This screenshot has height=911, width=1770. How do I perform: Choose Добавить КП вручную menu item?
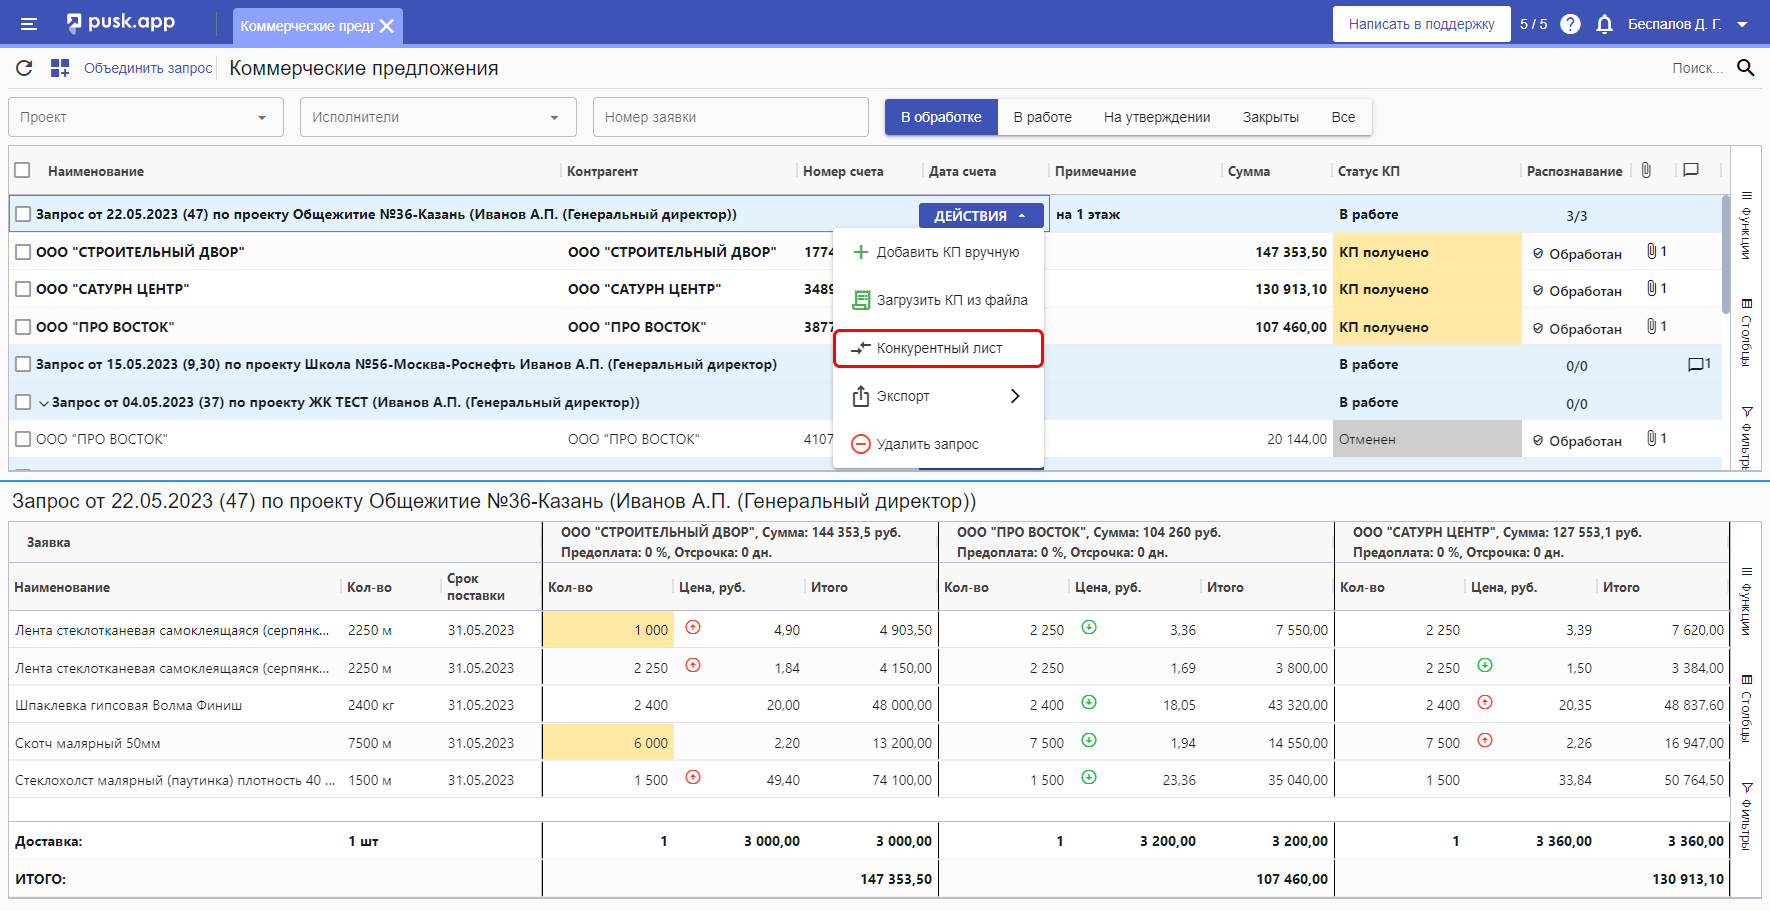tap(938, 252)
